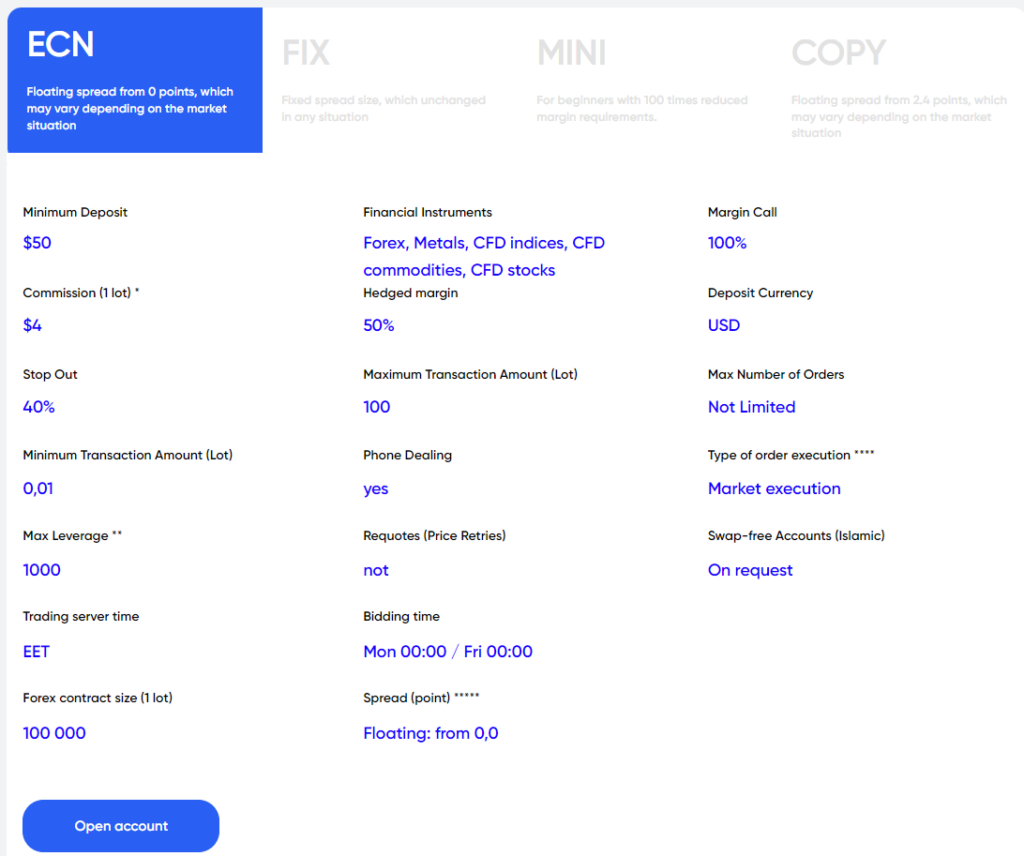Click the Mon 00:00 / Fri 00:00 bidding time
Image resolution: width=1024 pixels, height=856 pixels.
[x=447, y=652]
